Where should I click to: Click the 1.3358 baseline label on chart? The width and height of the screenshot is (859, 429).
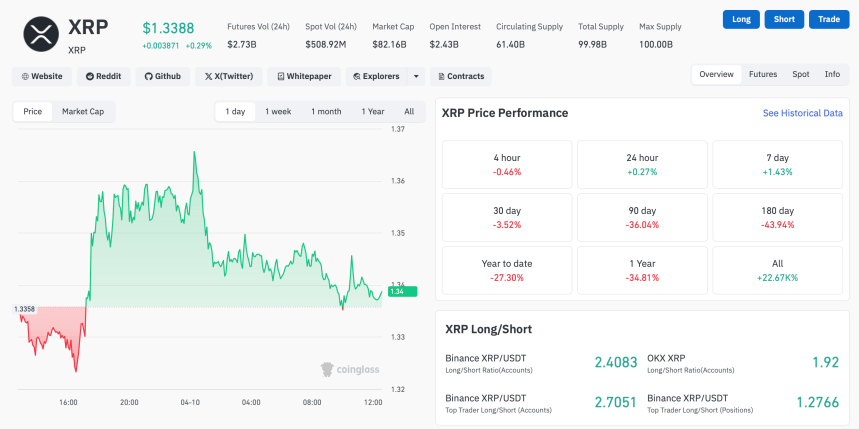point(25,309)
